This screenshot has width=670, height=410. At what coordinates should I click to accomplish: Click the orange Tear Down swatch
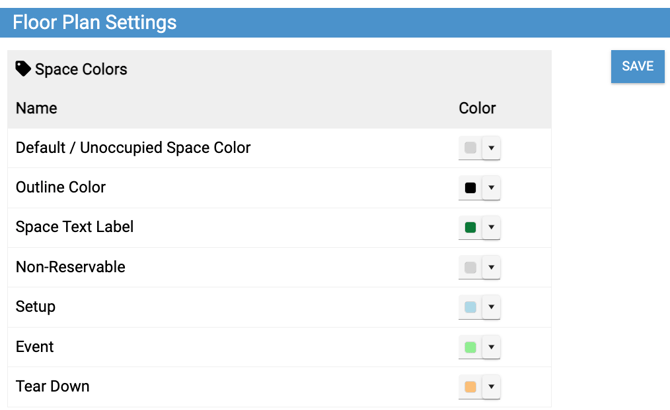click(470, 387)
